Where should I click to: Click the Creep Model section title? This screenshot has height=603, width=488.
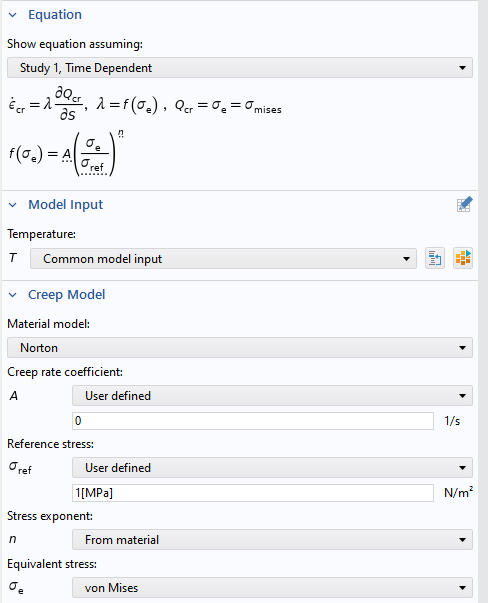pyautogui.click(x=67, y=295)
